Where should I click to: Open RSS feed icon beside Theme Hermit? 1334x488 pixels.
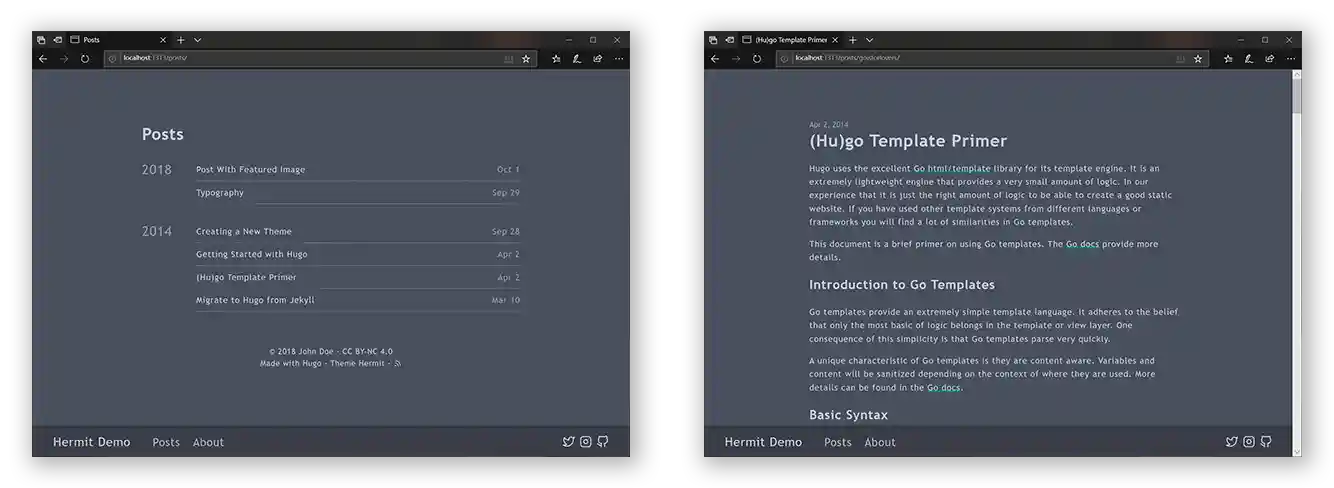398,363
